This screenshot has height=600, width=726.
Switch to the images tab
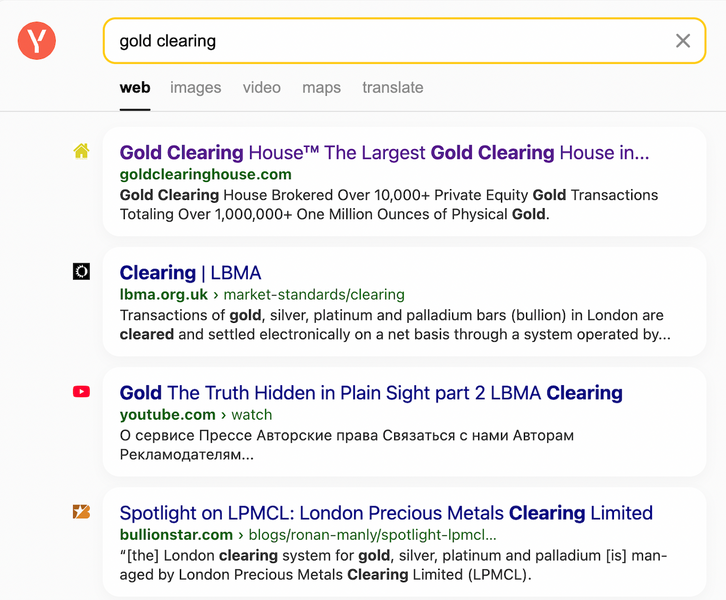click(195, 87)
